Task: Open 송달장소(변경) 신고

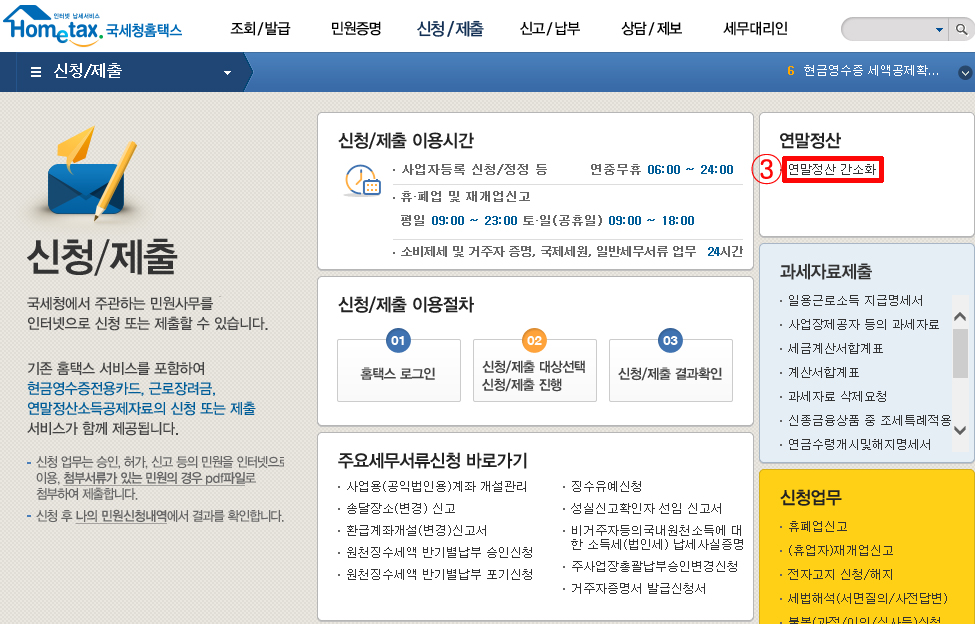Action: (400, 508)
